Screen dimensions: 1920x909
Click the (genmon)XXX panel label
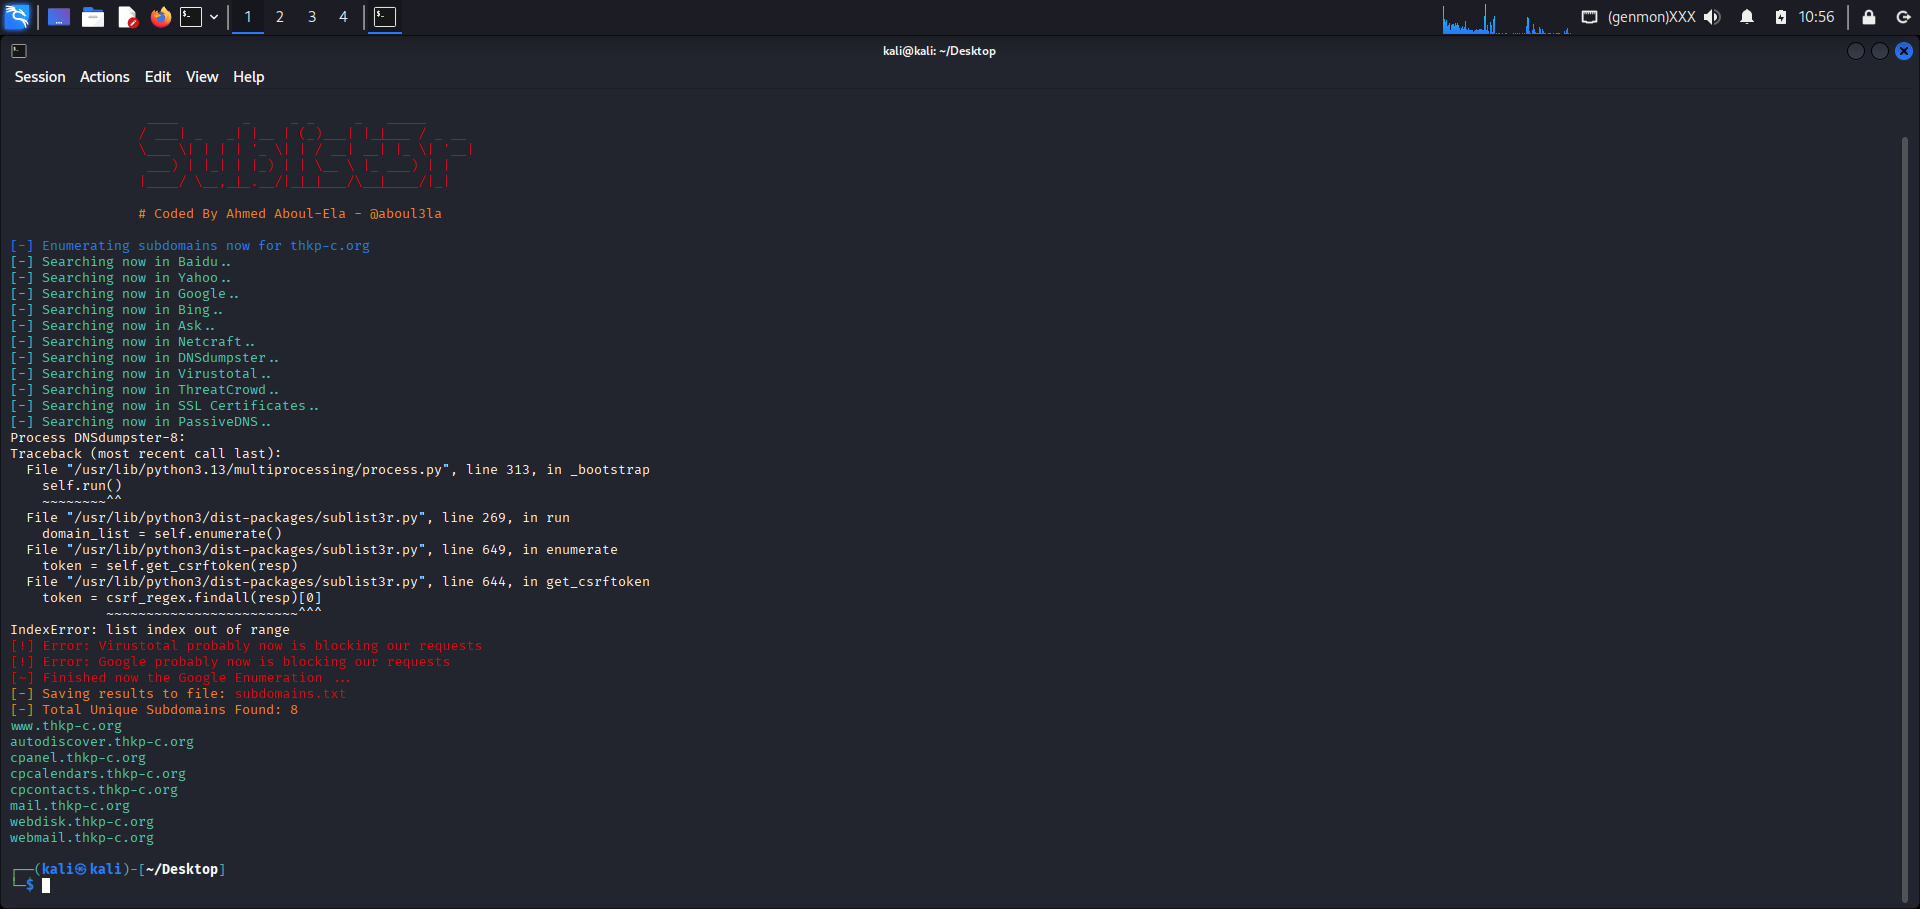tap(1651, 17)
